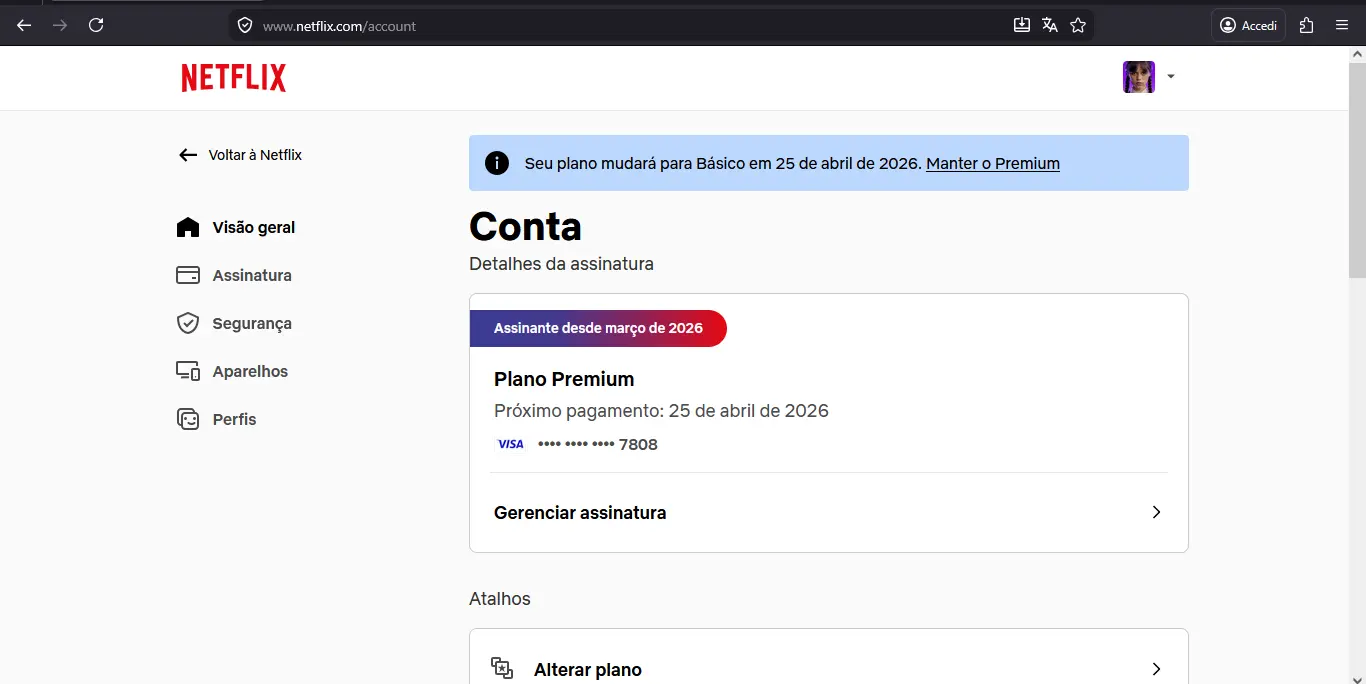Click Detalhes da assinatura subtitle
This screenshot has height=684, width=1366.
pyautogui.click(x=561, y=264)
